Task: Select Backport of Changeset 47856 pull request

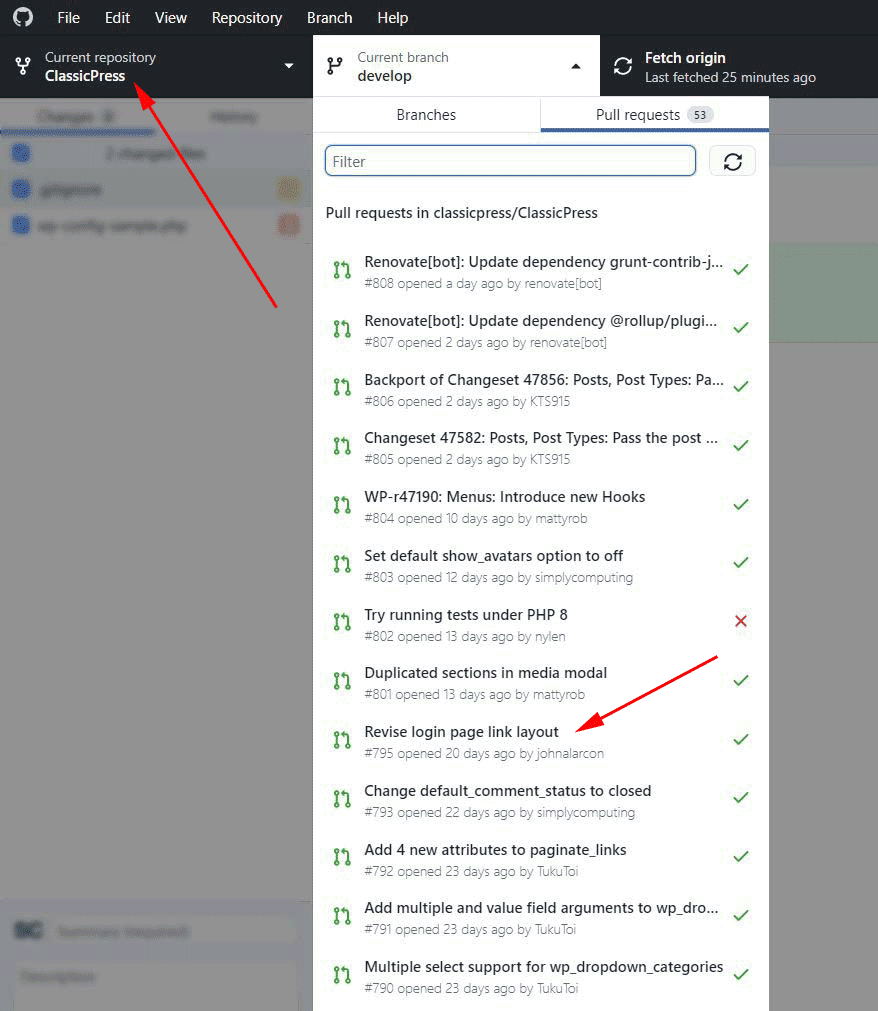Action: coord(541,389)
